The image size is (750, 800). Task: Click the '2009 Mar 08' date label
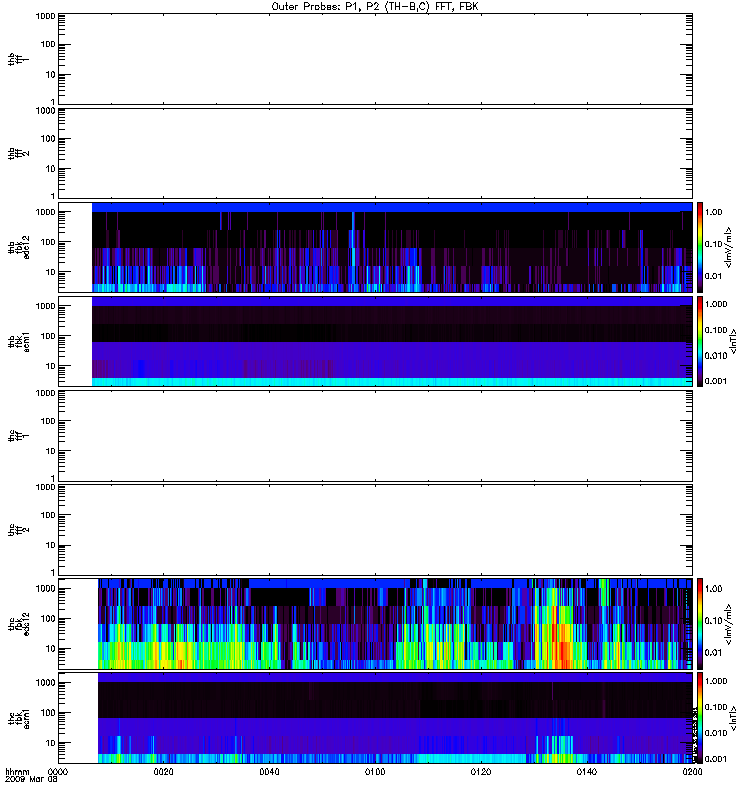[x=31, y=780]
